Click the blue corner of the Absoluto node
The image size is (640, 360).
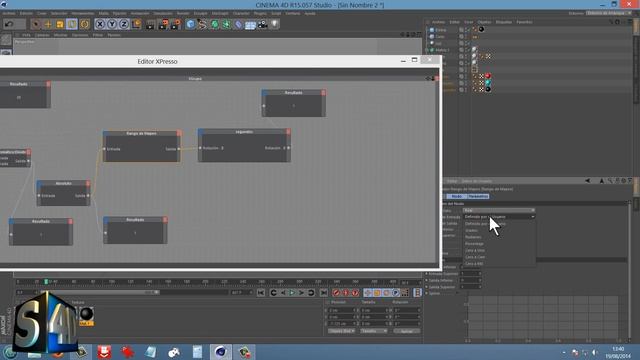39,184
